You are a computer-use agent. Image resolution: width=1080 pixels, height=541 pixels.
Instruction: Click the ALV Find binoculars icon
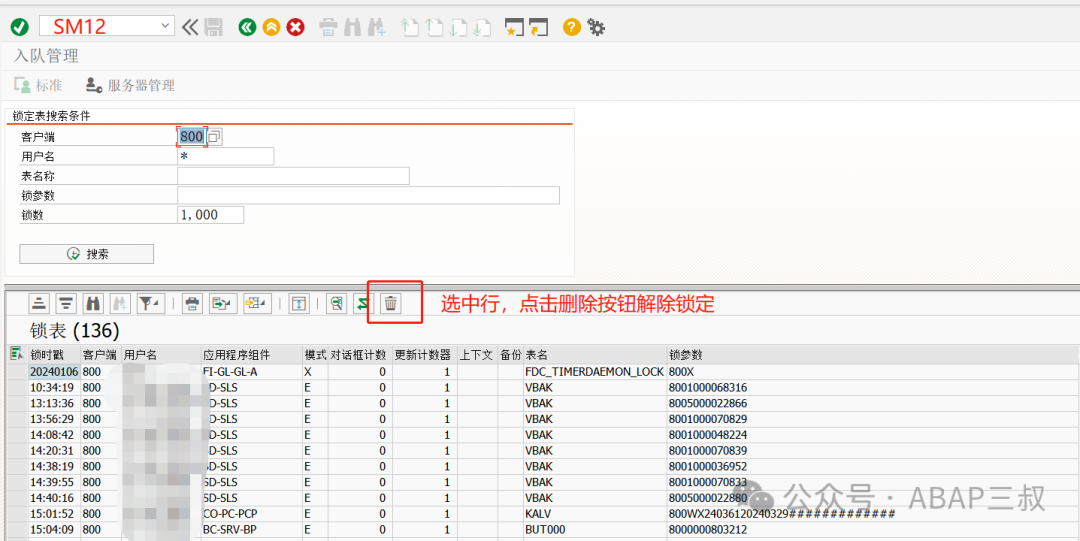coord(92,303)
